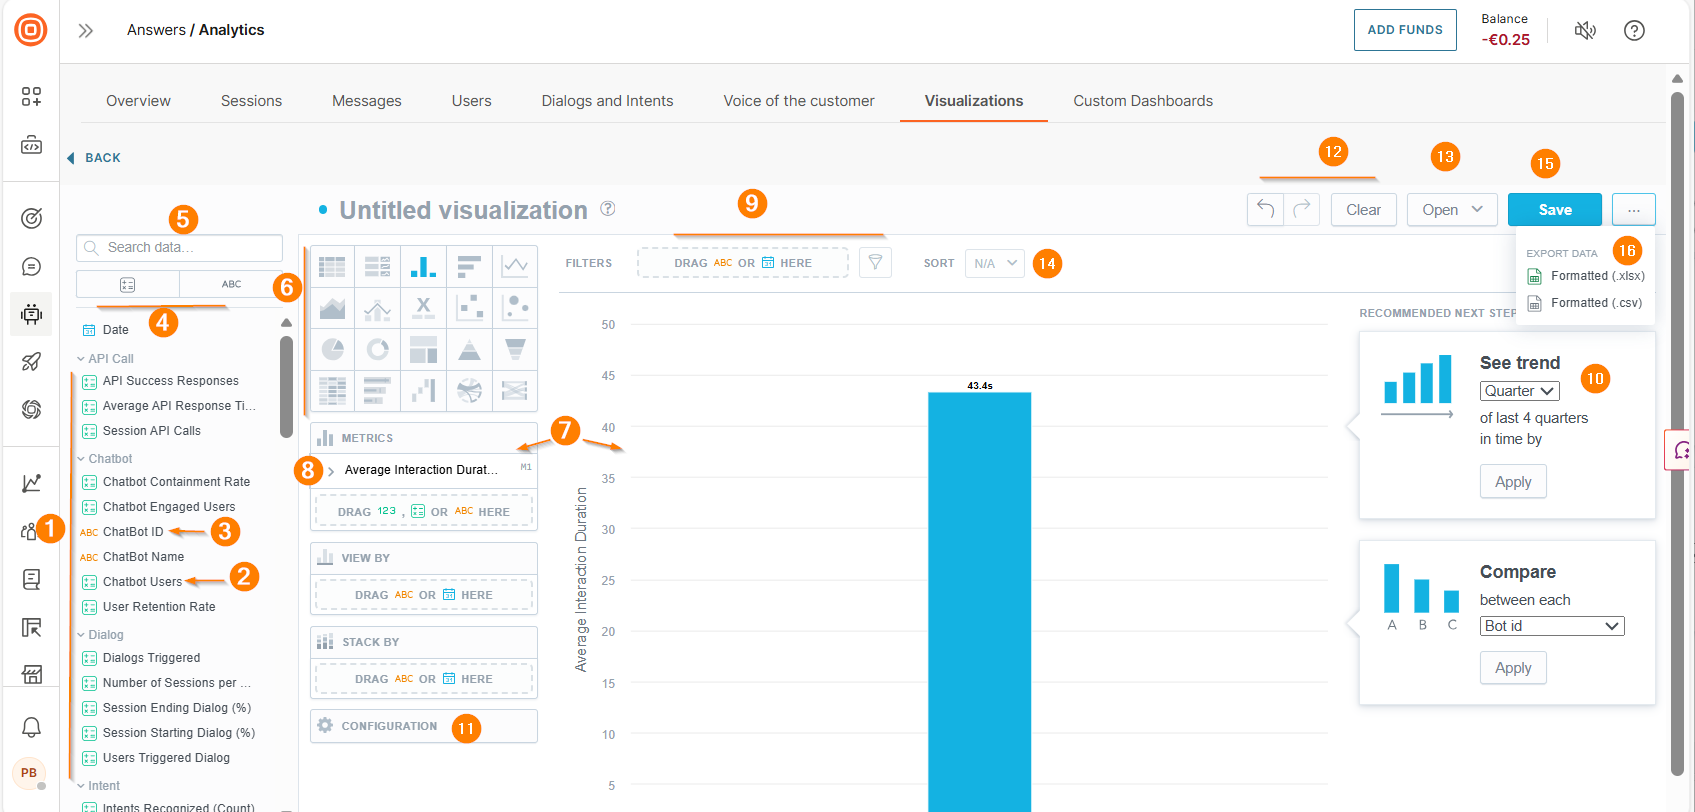Mute notification sounds icon
The height and width of the screenshot is (812, 1695).
tap(1585, 30)
